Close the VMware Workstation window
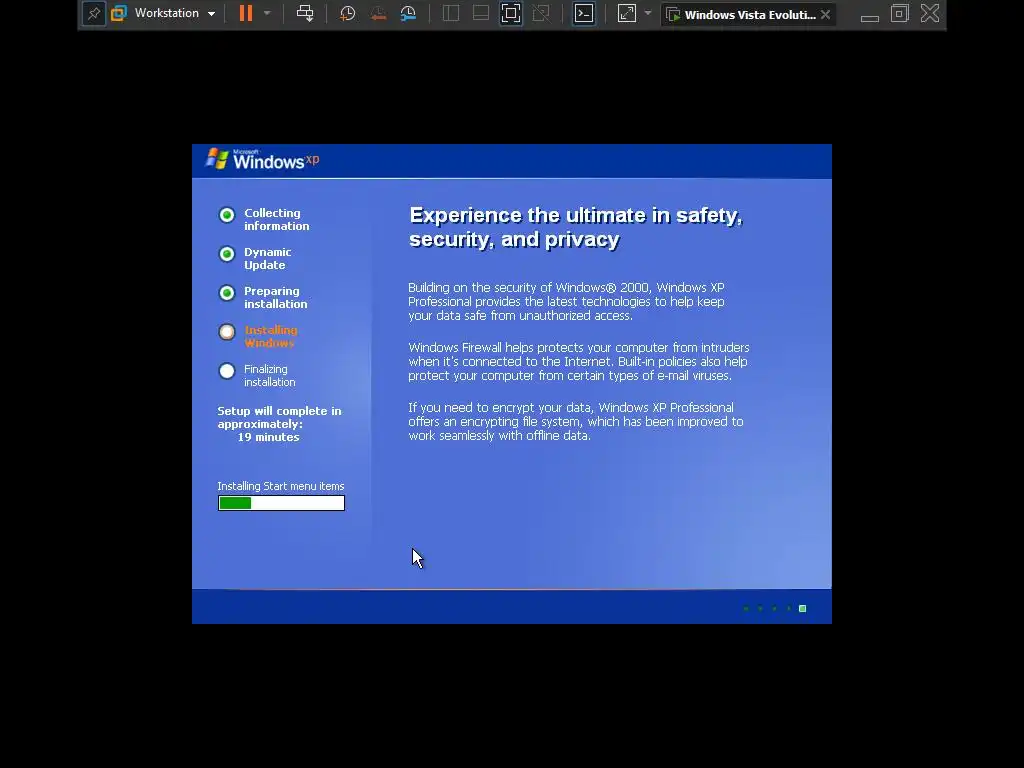This screenshot has width=1024, height=768. click(930, 14)
